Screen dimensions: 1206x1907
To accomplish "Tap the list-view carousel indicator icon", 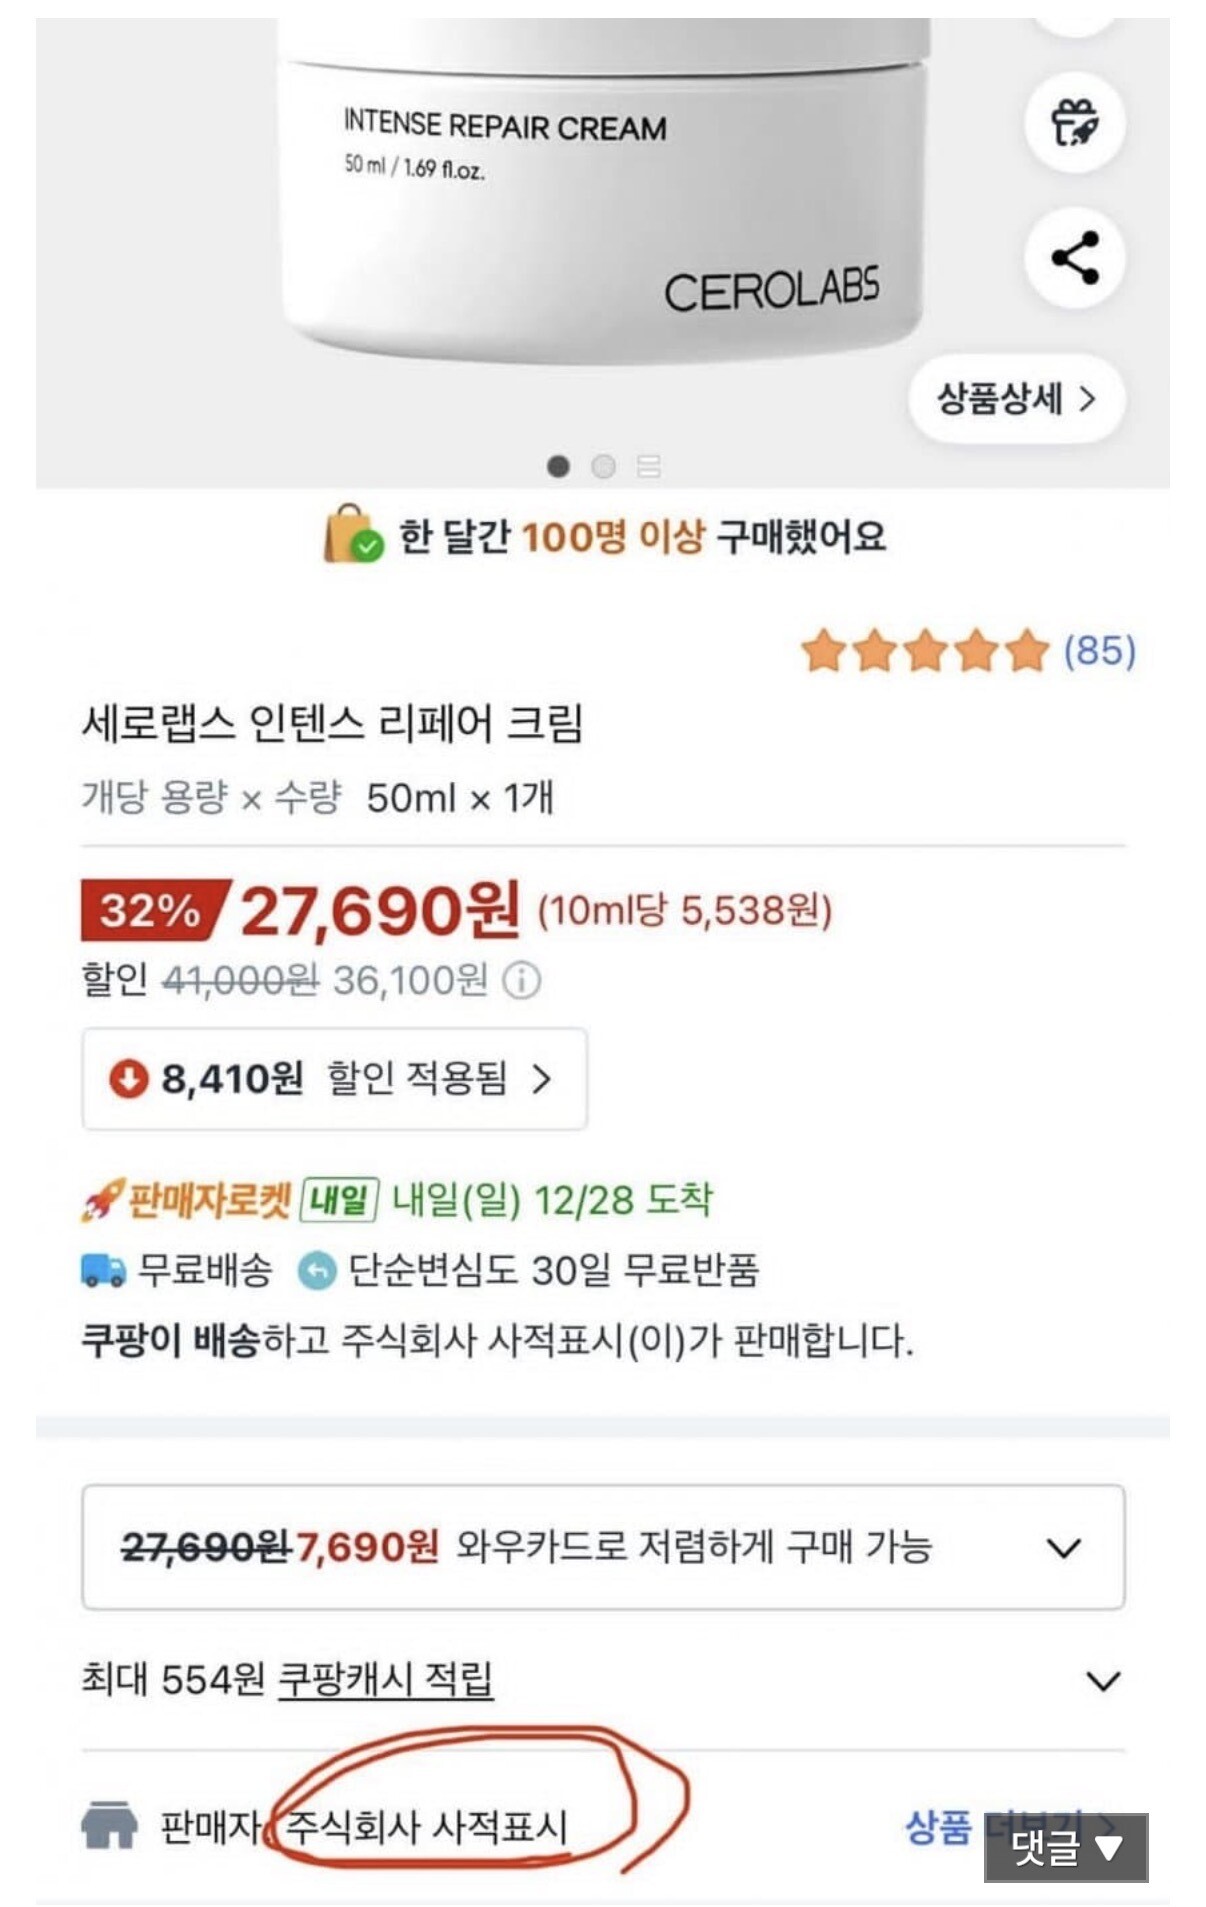I will coord(649,466).
